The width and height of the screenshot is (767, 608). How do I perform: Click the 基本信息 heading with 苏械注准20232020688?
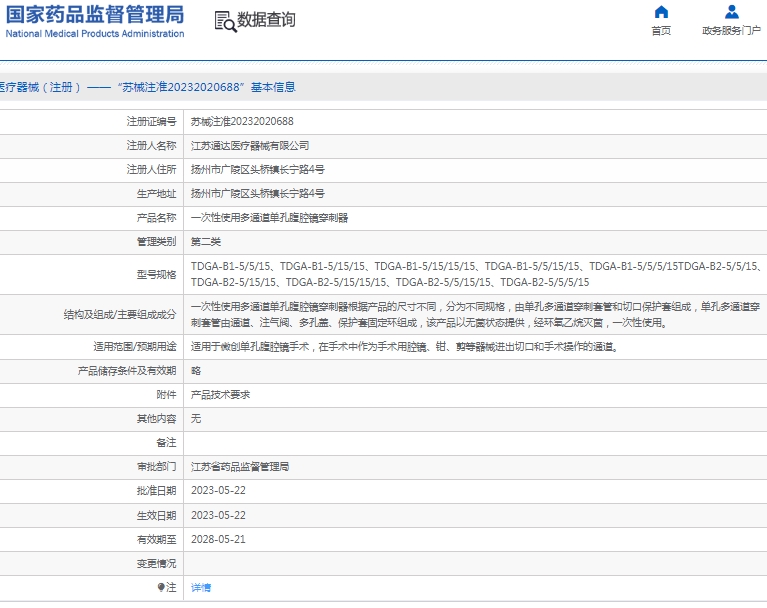[x=147, y=87]
